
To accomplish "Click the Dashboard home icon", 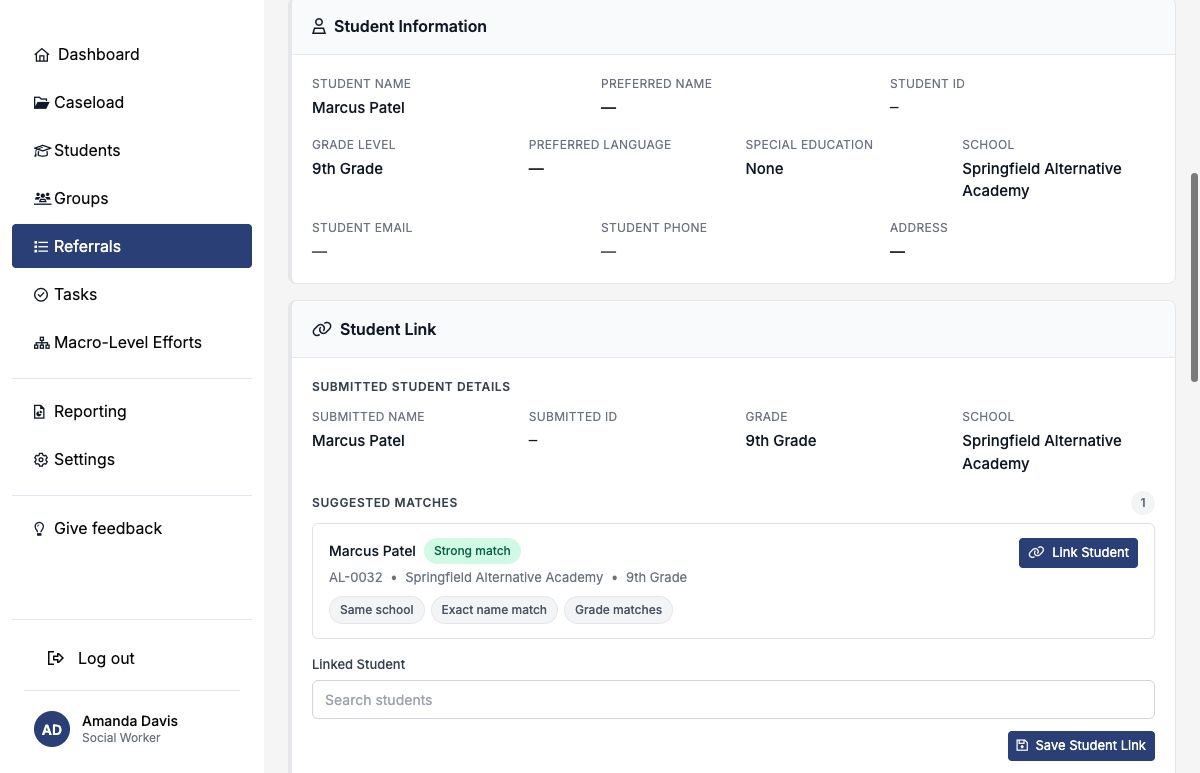I will [41, 55].
